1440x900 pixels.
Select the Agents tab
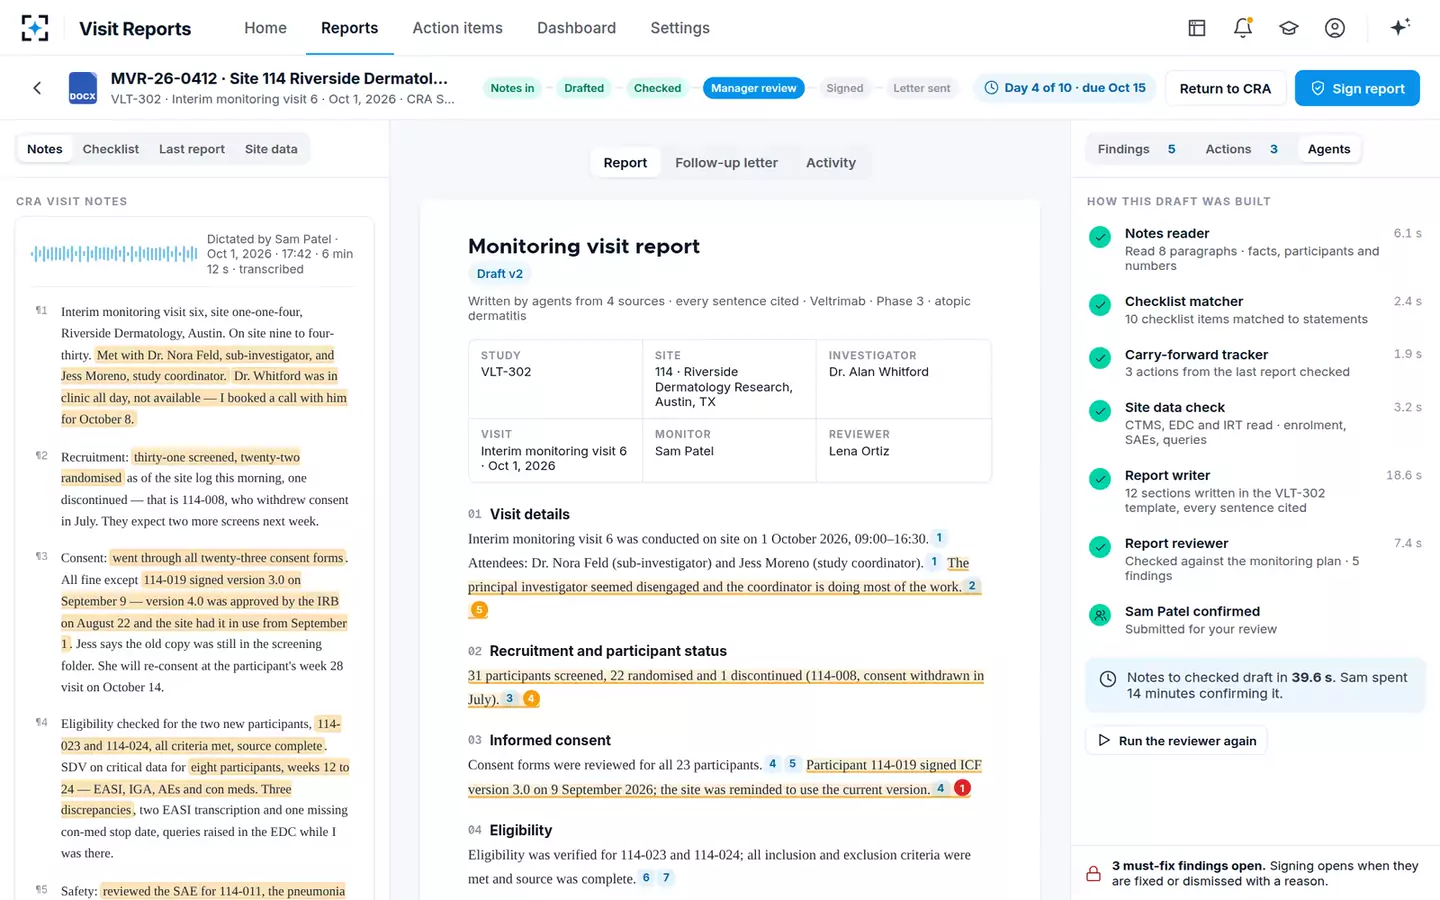(x=1329, y=149)
